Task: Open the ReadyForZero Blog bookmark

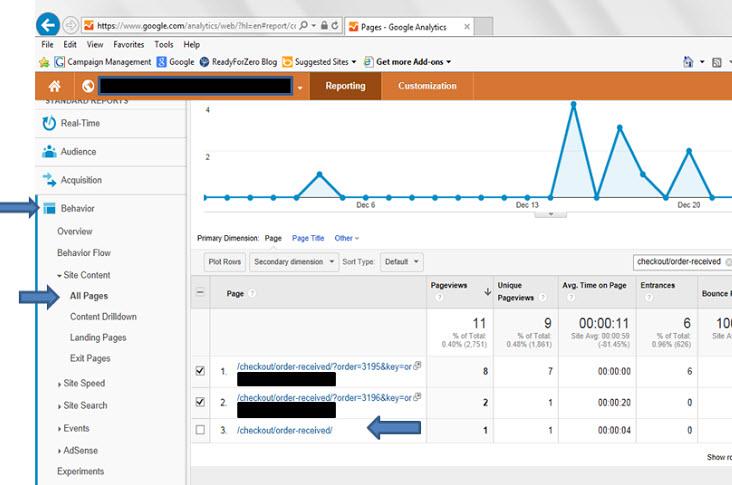Action: (x=238, y=62)
